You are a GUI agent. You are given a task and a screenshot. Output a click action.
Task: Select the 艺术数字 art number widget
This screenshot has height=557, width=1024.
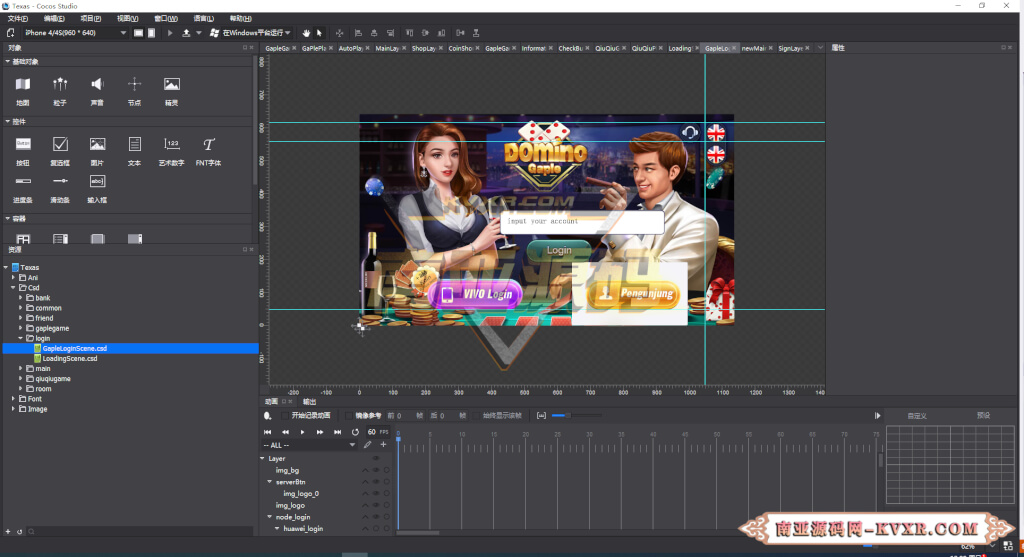point(171,151)
